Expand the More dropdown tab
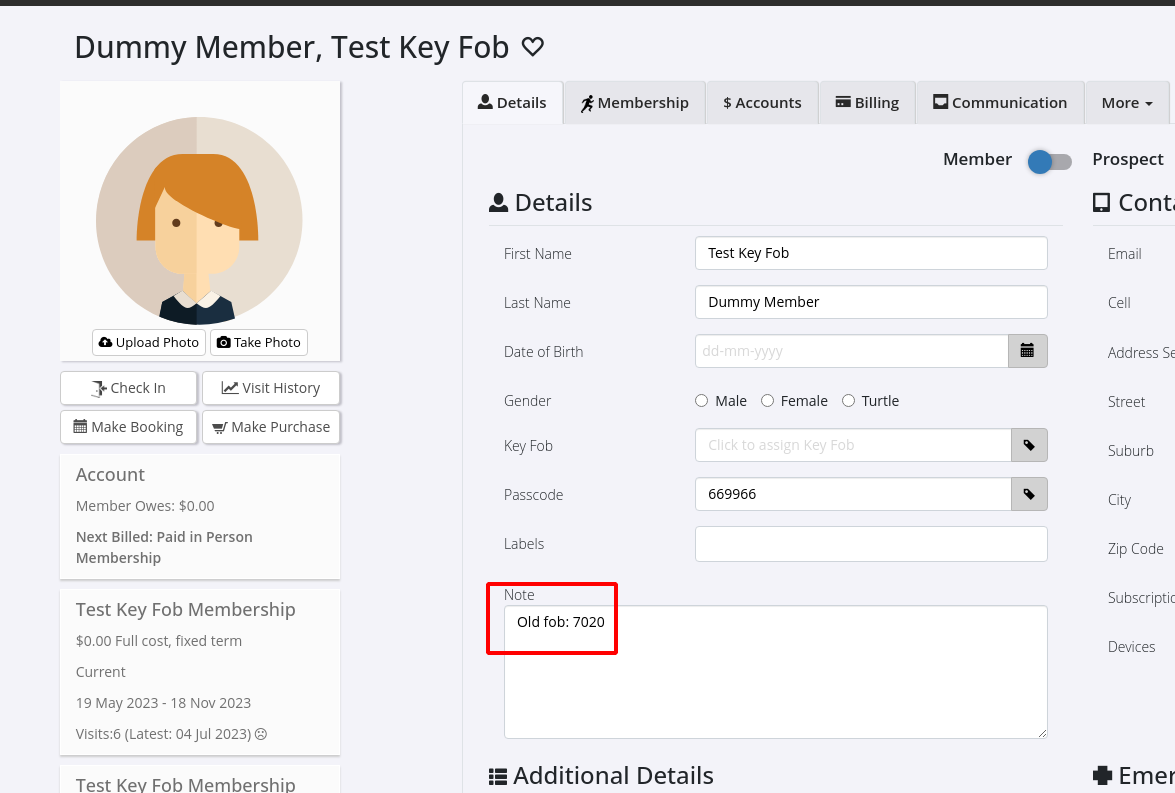This screenshot has width=1175, height=793. pyautogui.click(x=1127, y=103)
